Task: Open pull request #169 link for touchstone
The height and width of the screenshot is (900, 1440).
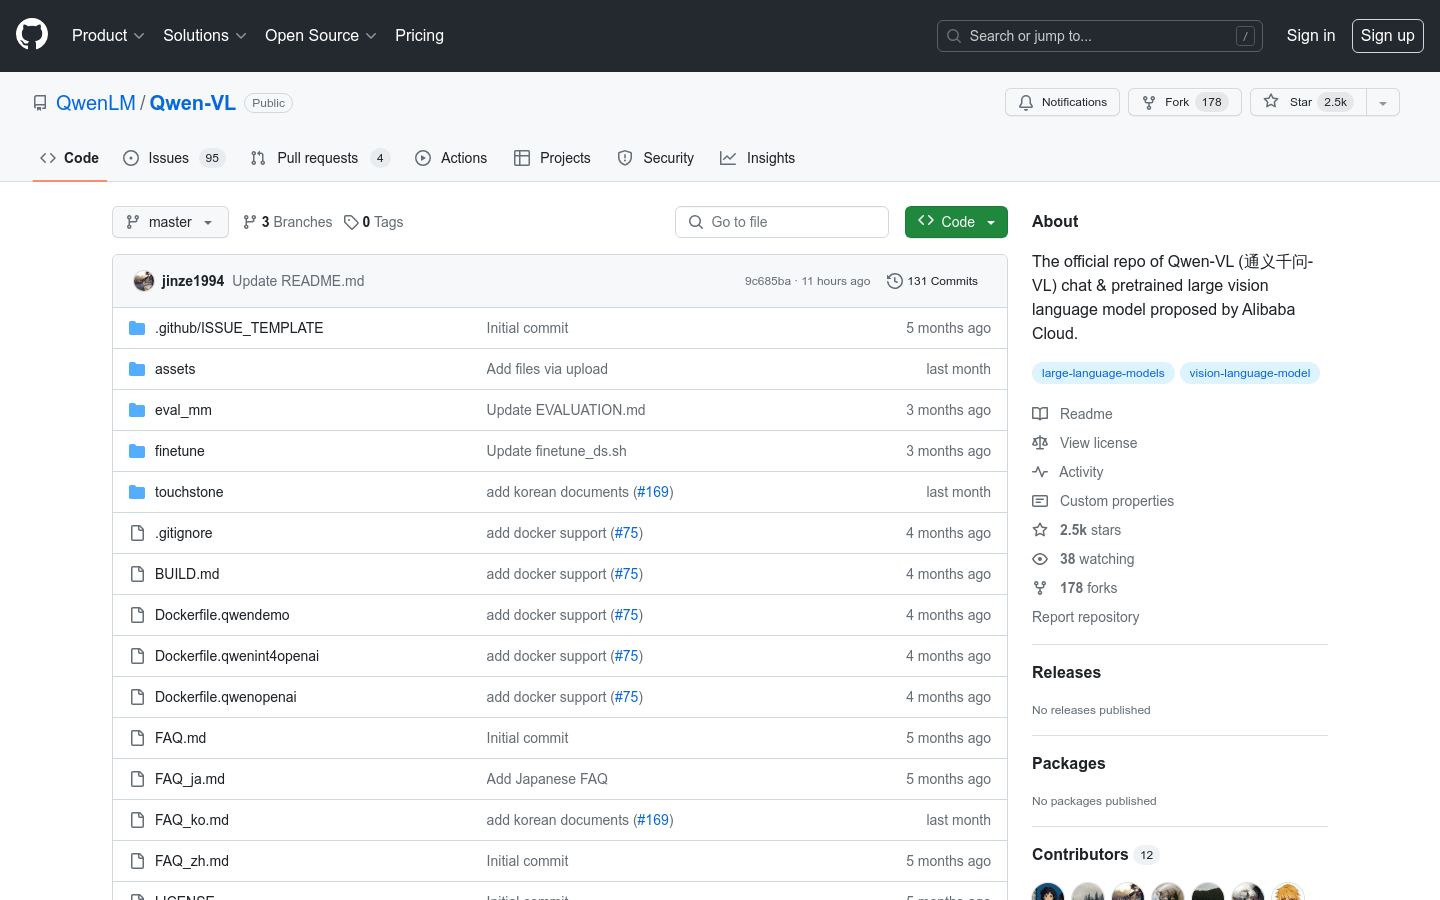Action: 653,492
